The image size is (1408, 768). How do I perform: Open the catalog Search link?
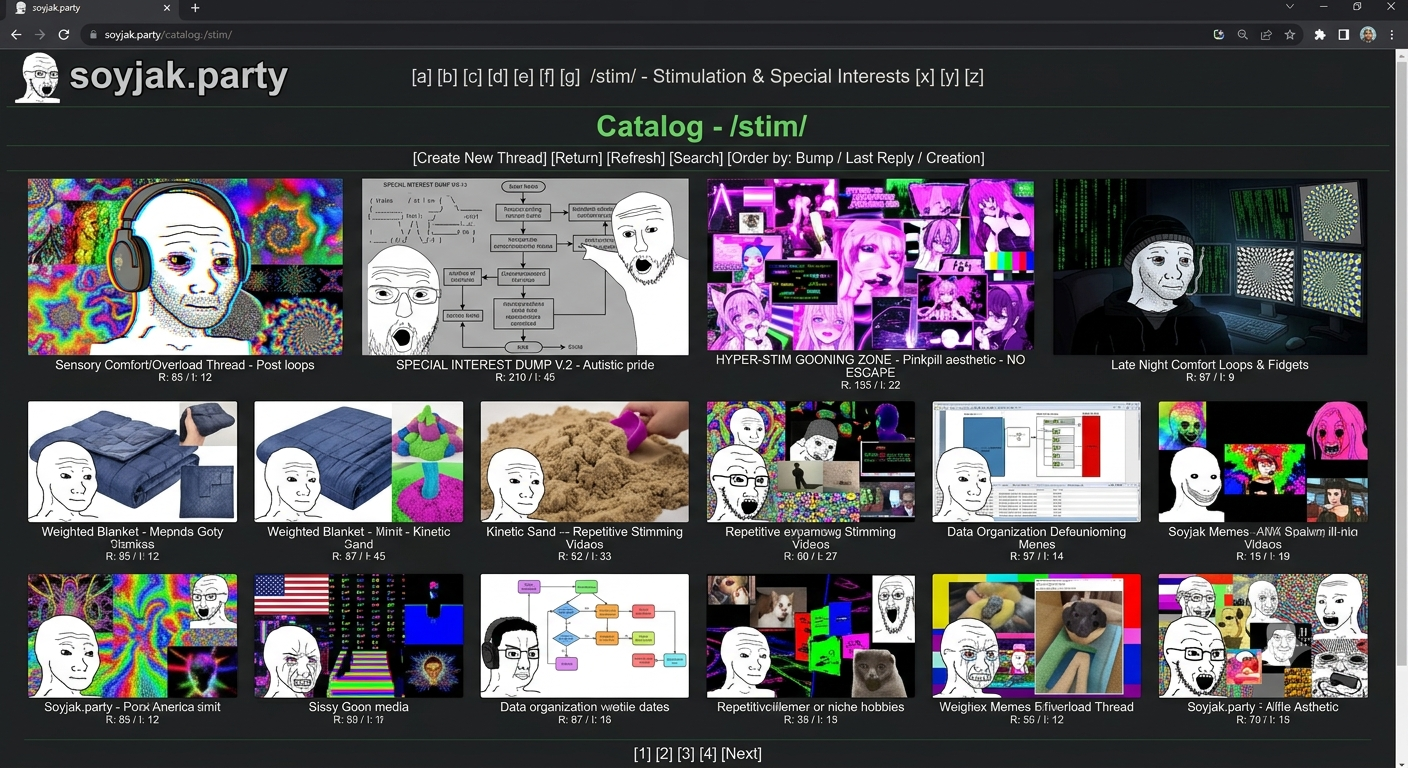(x=696, y=158)
